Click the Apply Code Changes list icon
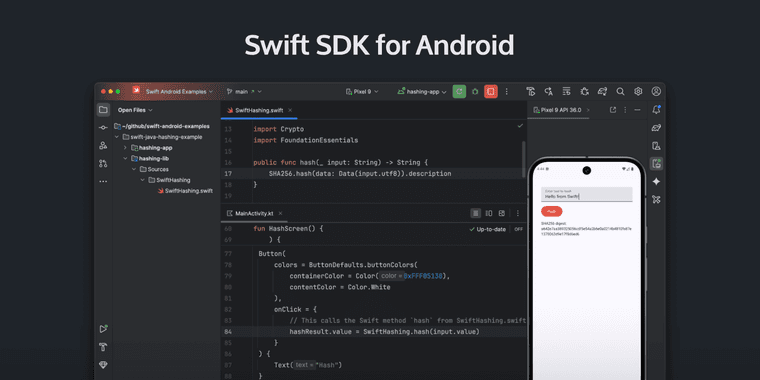The width and height of the screenshot is (760, 380). coord(566,91)
